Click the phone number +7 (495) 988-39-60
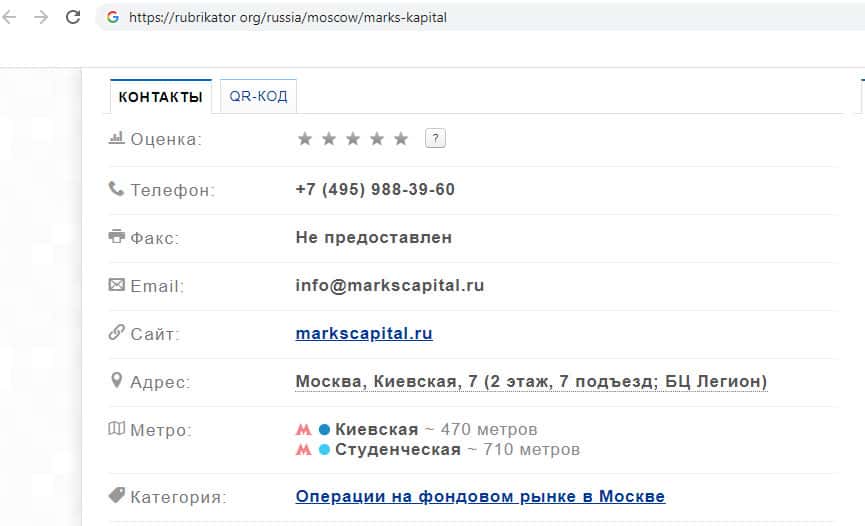The width and height of the screenshot is (865, 526). 375,189
